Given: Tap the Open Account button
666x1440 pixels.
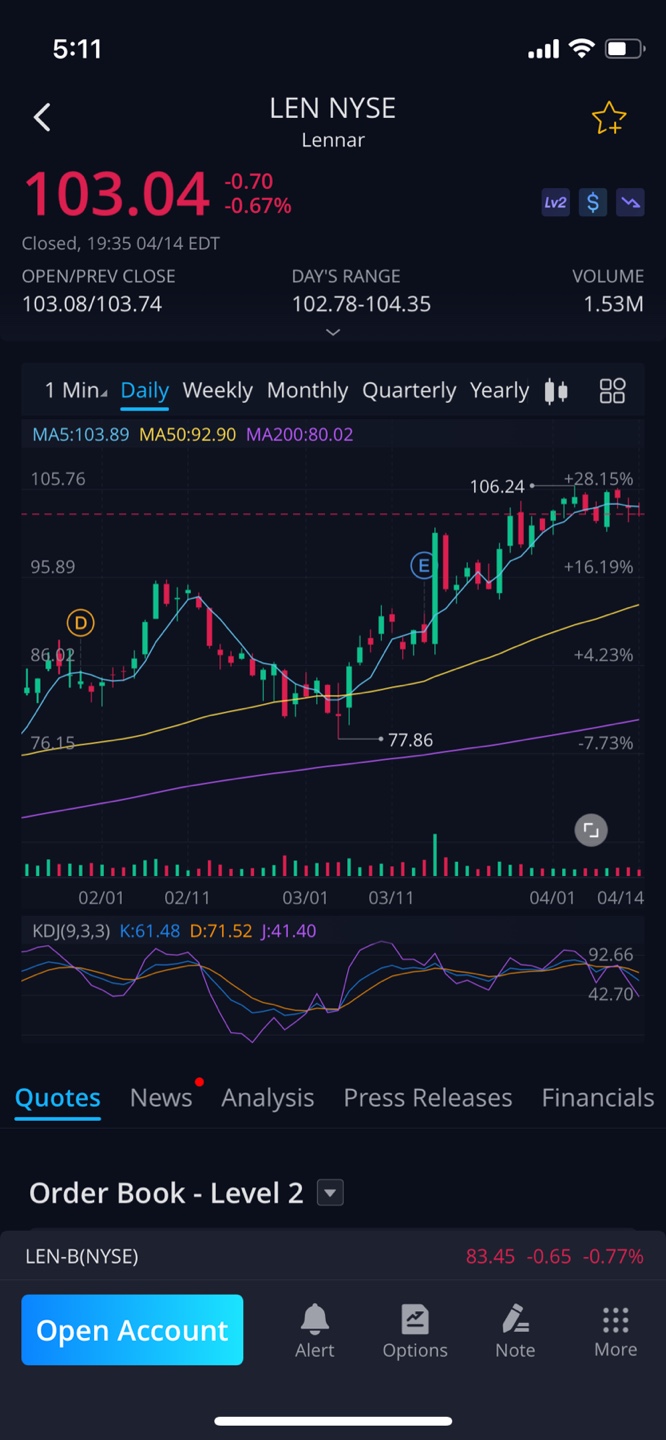Looking at the screenshot, I should [132, 1330].
